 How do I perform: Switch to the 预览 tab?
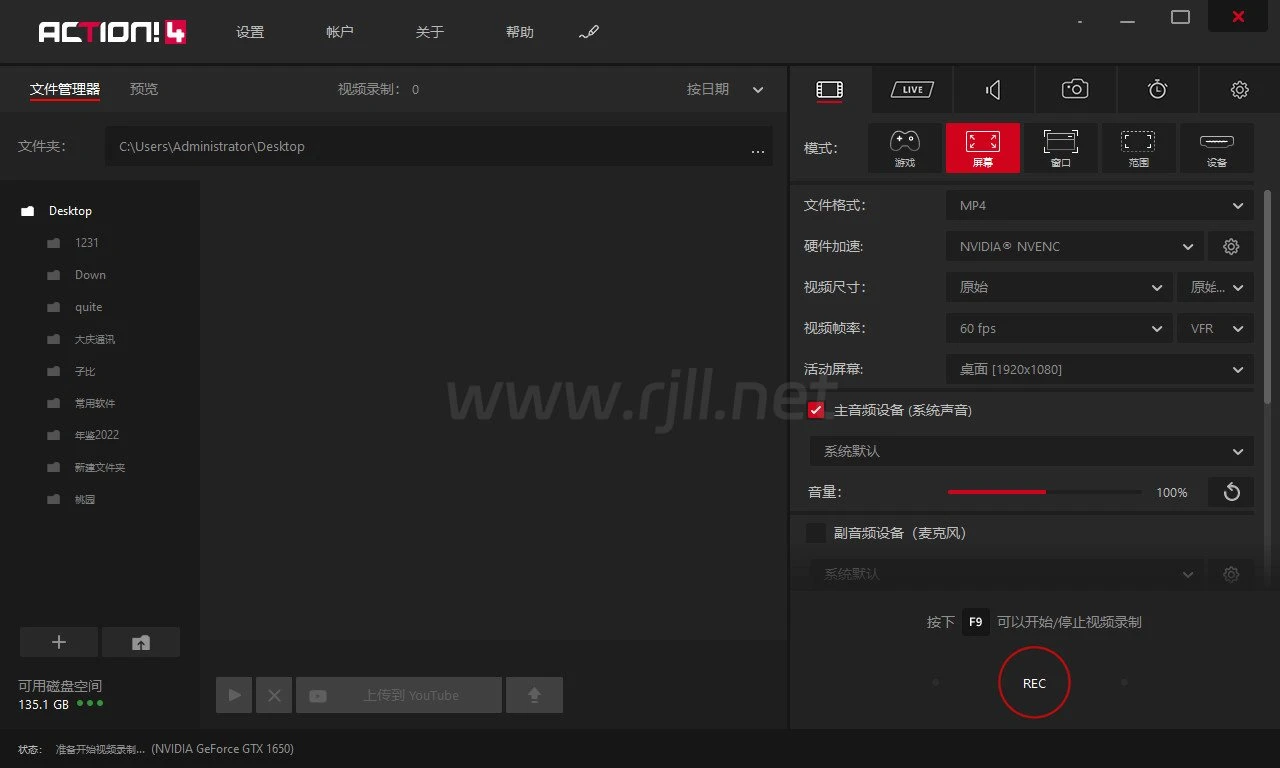pyautogui.click(x=144, y=89)
